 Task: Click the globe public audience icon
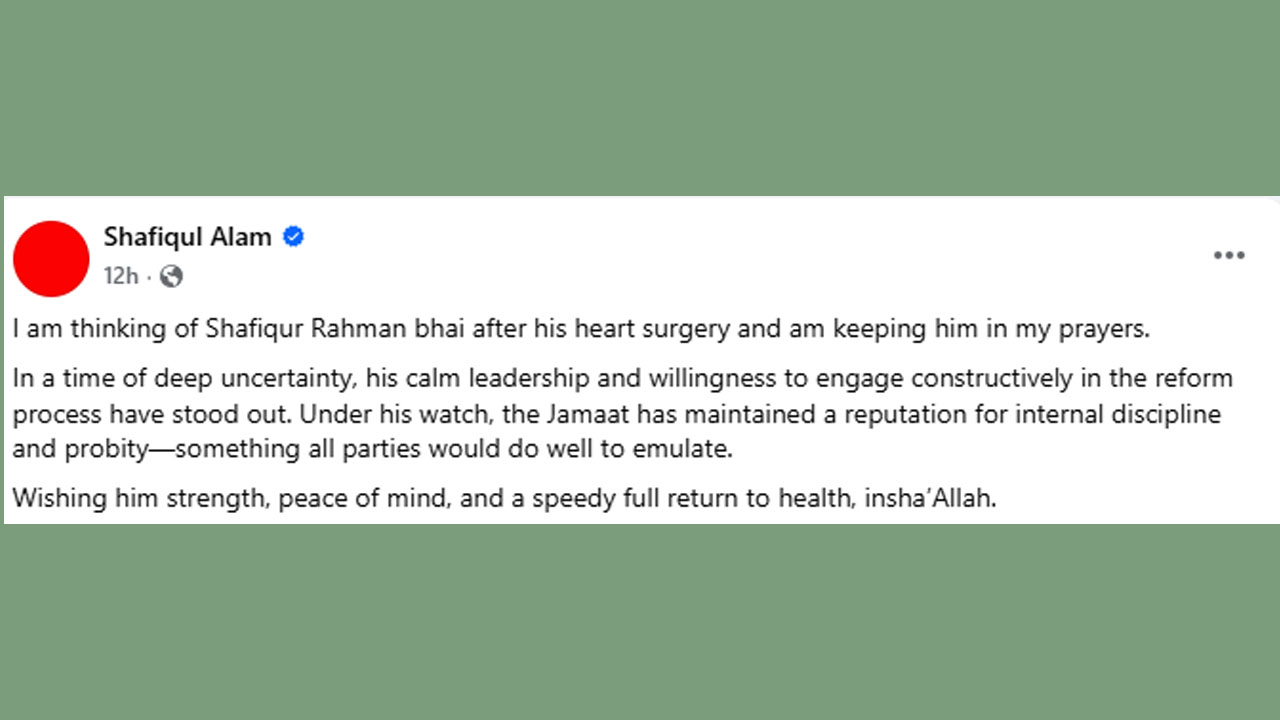[171, 276]
